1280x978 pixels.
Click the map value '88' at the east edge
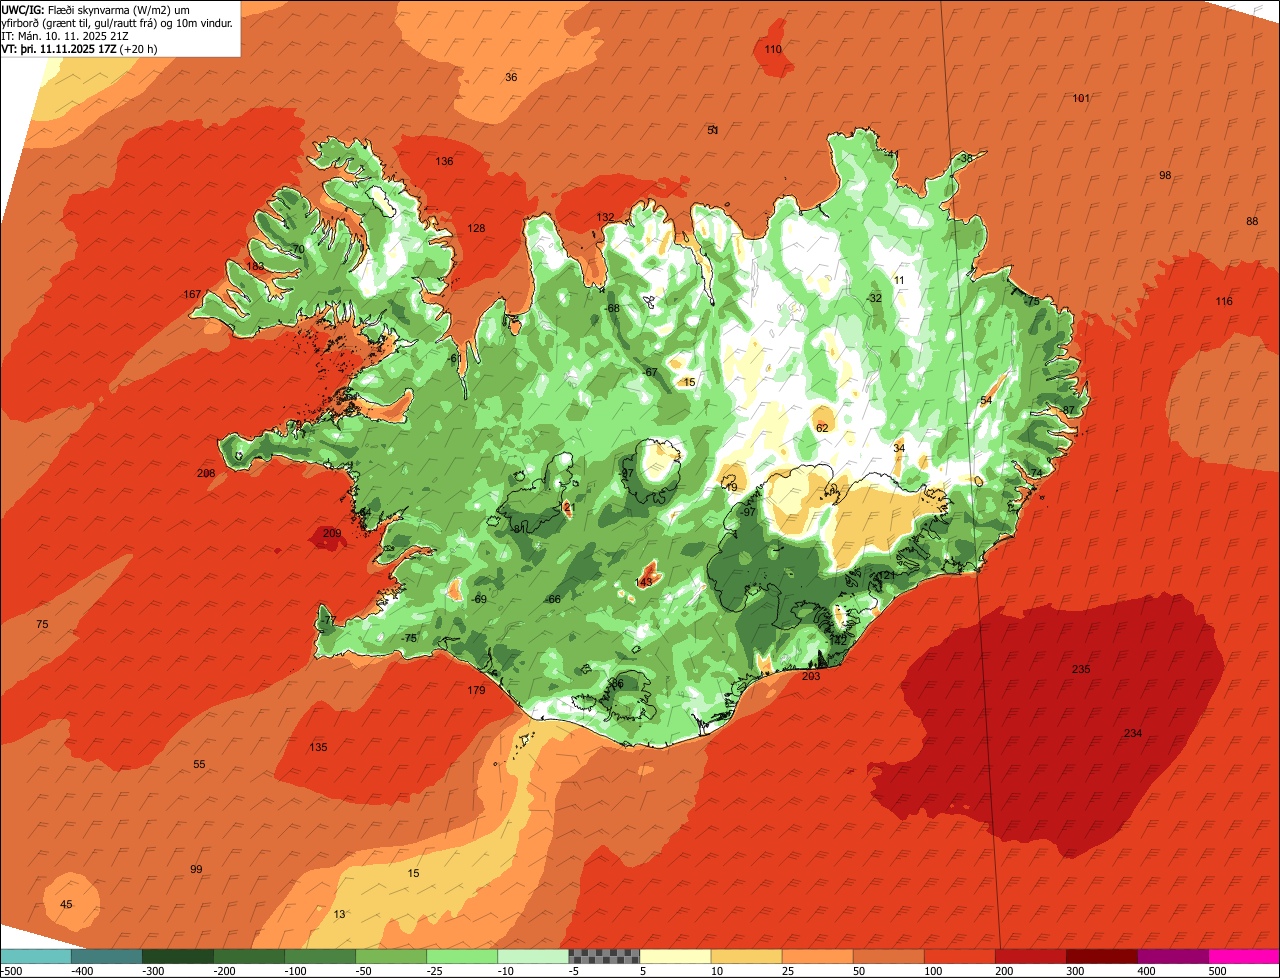(1252, 221)
